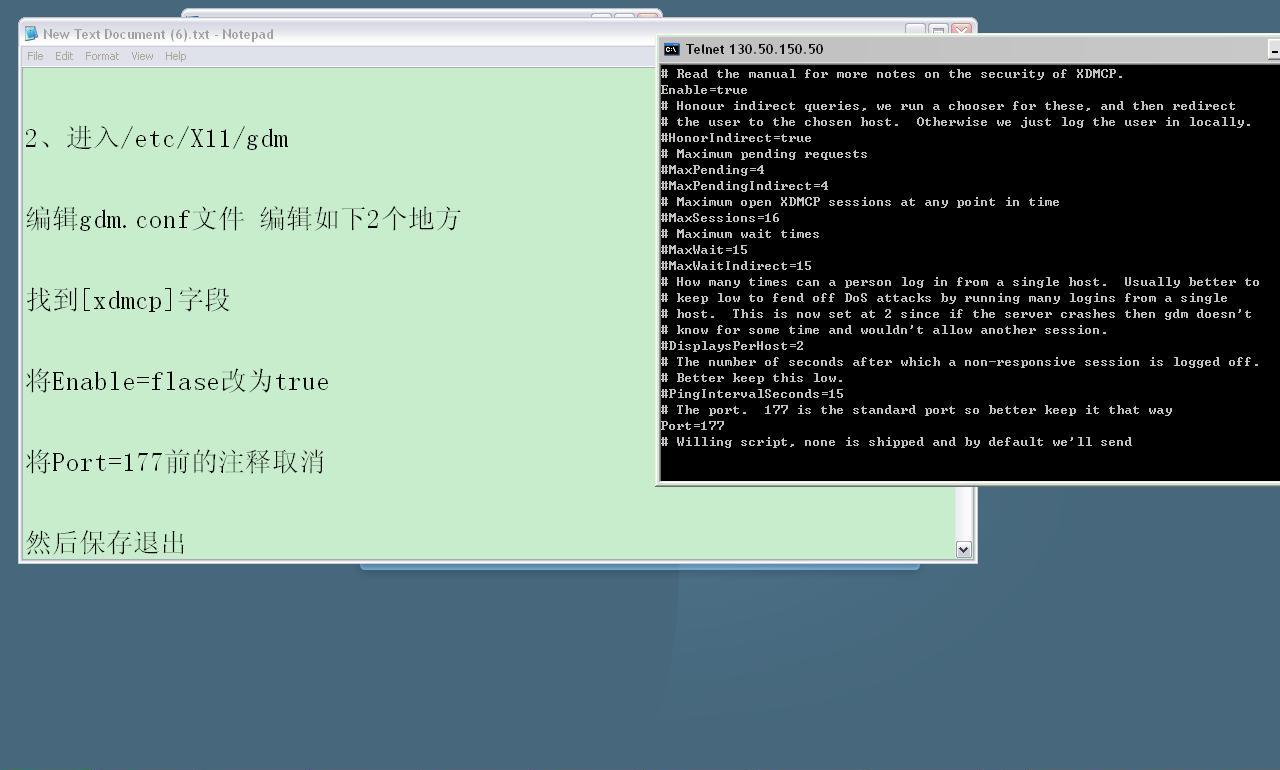Close the Notepad window
Screen dimensions: 1280x770
(962, 30)
